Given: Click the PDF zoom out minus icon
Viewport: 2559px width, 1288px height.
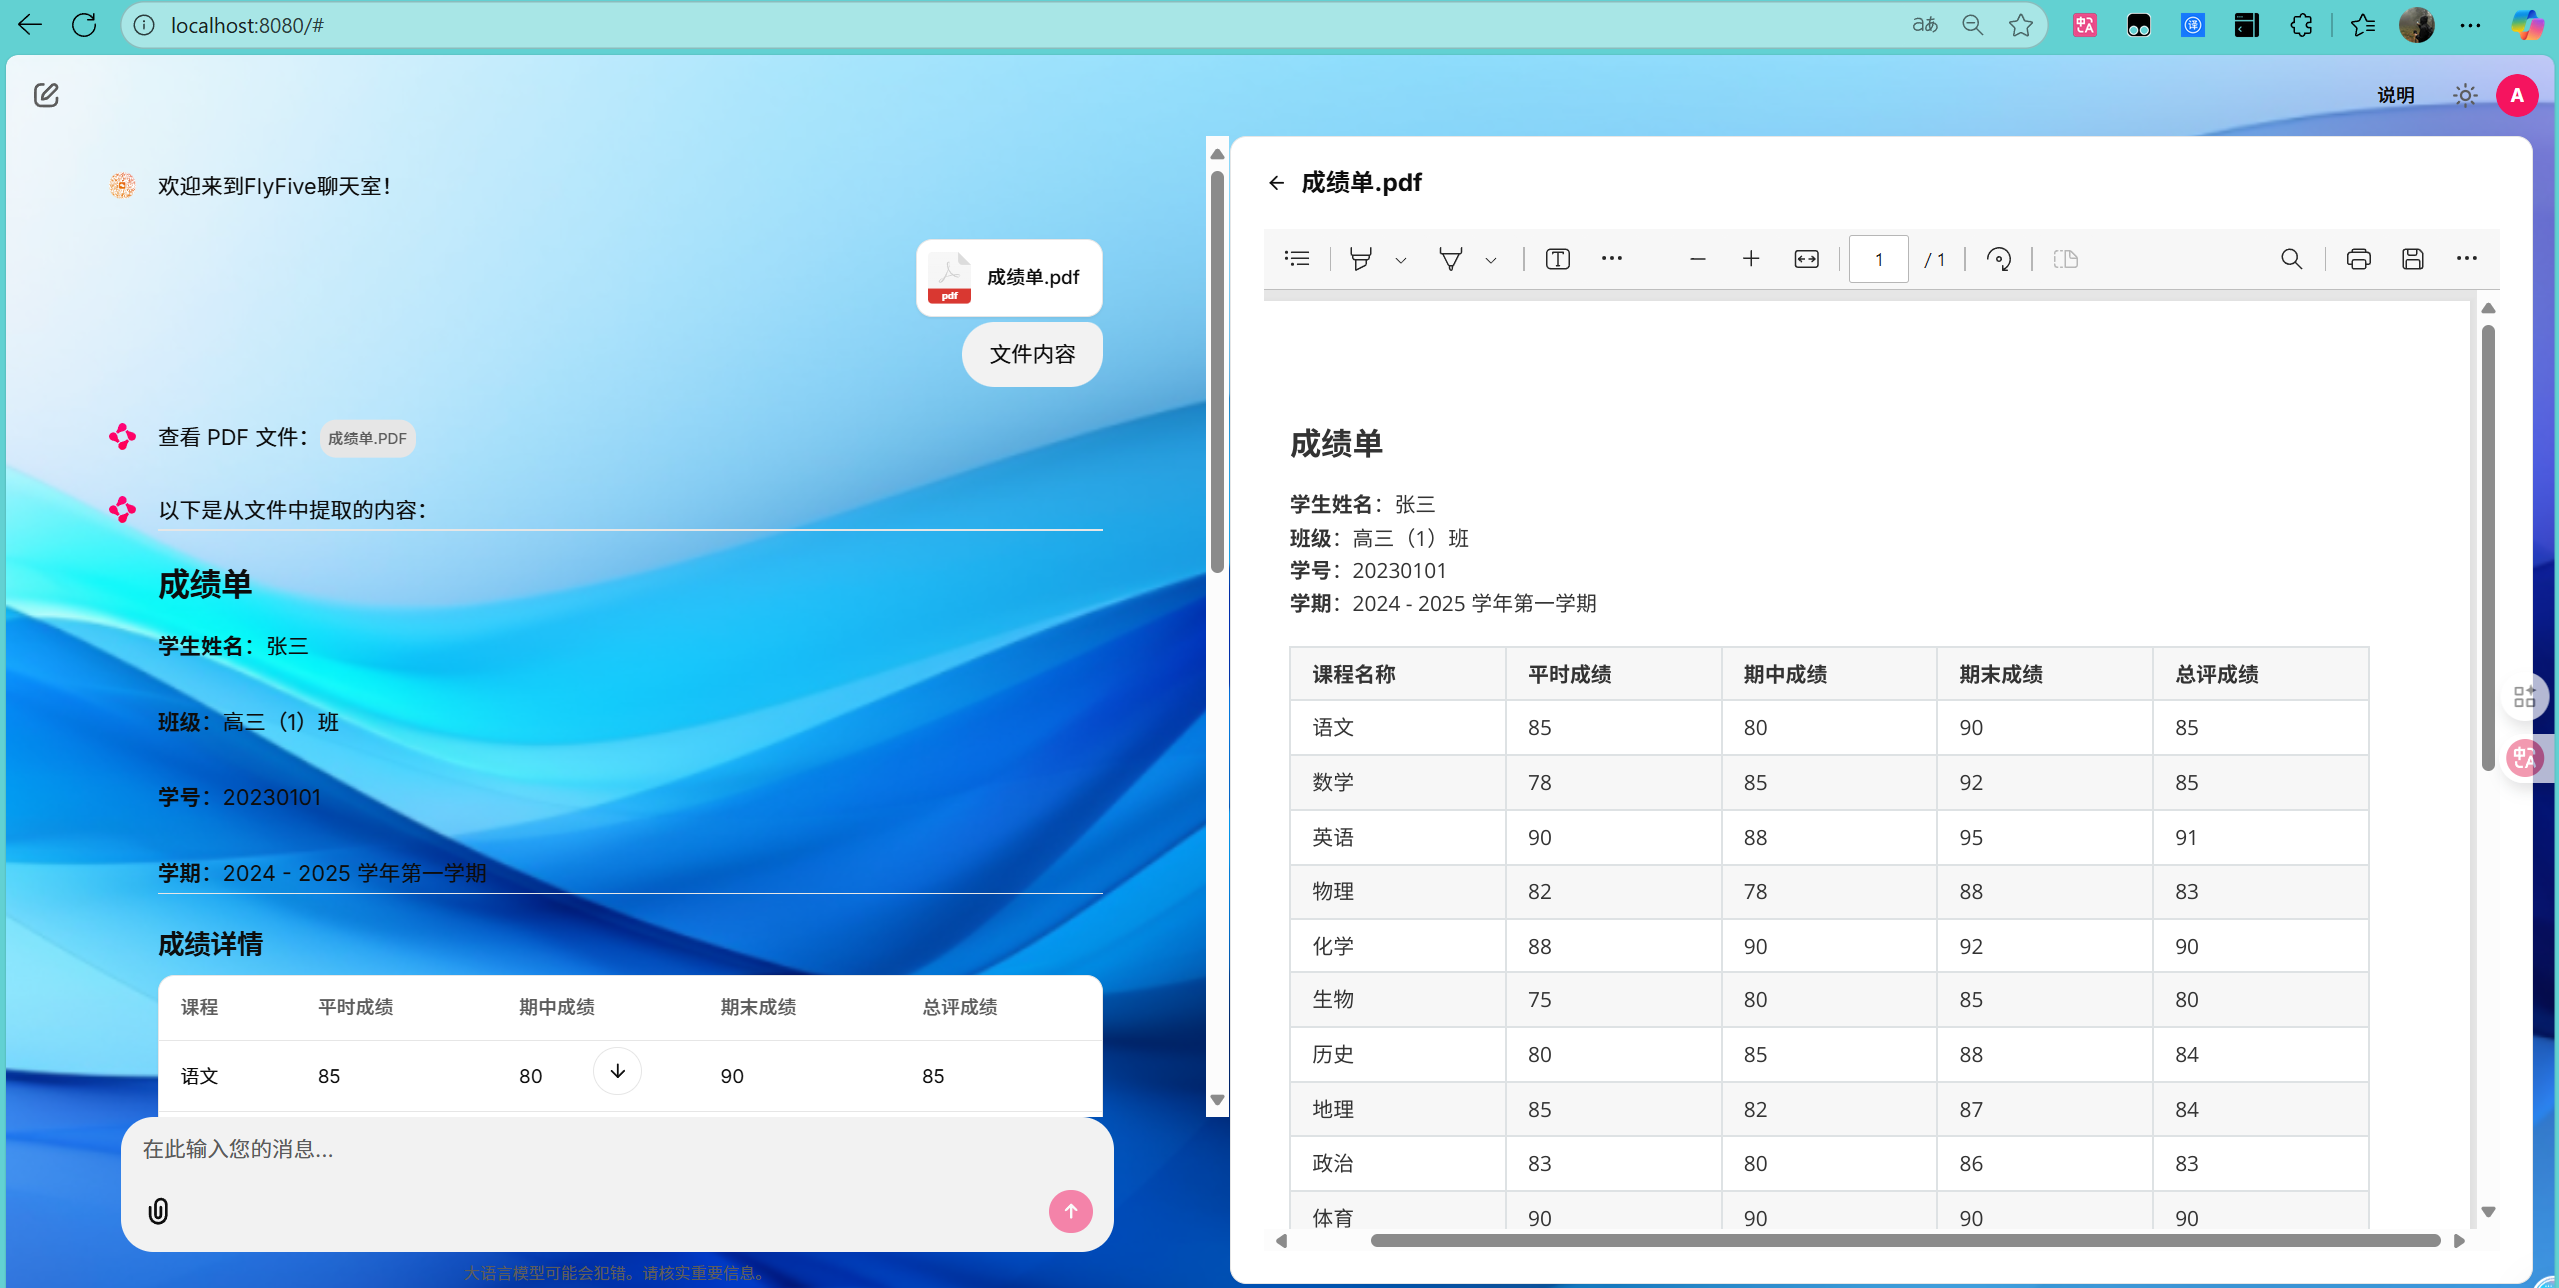Looking at the screenshot, I should [x=1697, y=259].
